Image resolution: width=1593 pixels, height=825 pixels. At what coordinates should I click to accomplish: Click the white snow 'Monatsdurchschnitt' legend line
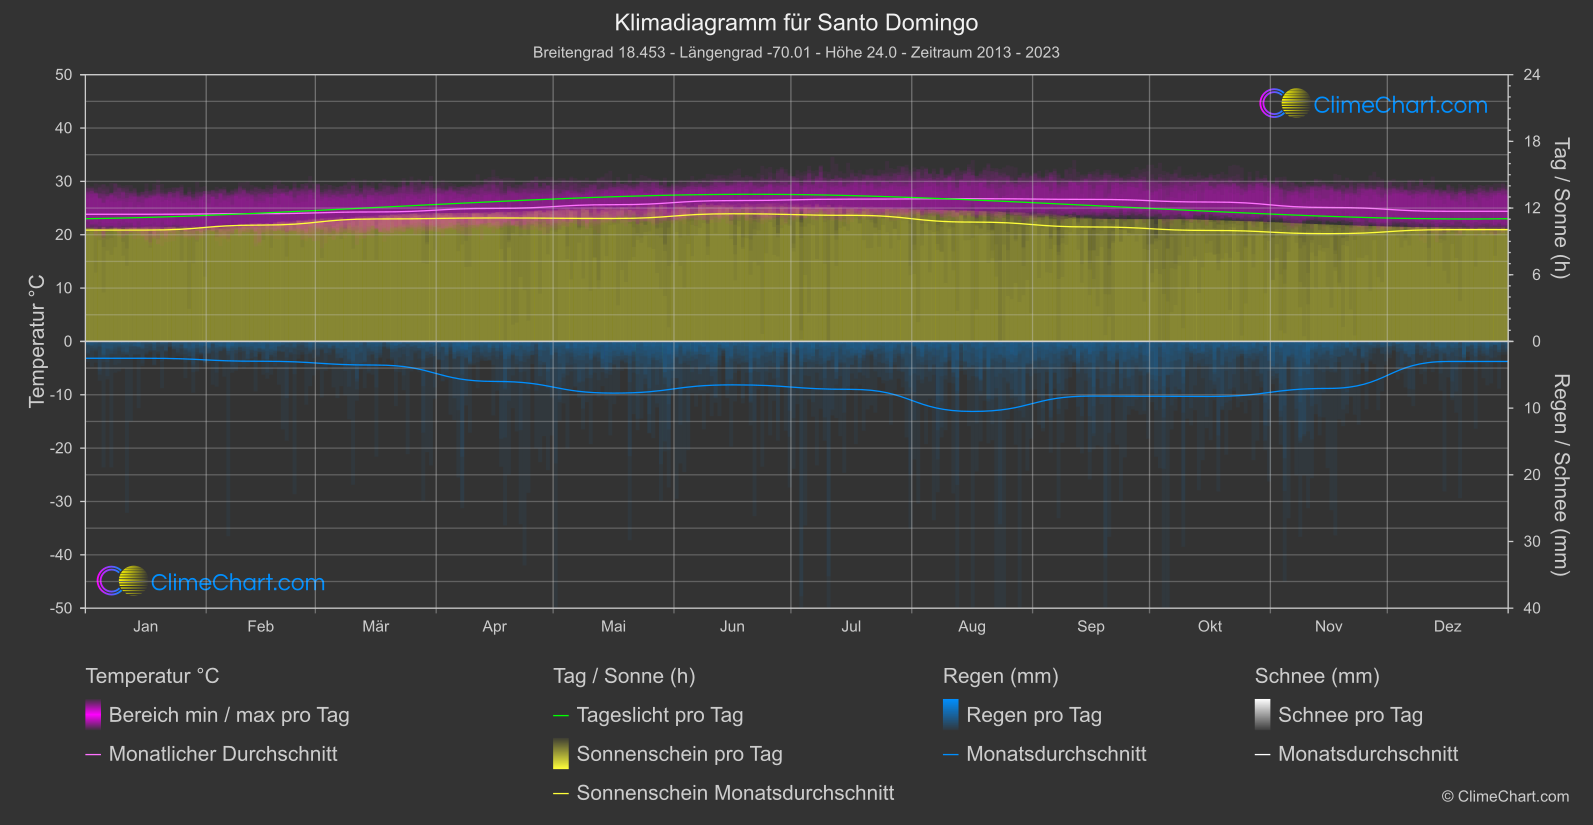[1263, 755]
